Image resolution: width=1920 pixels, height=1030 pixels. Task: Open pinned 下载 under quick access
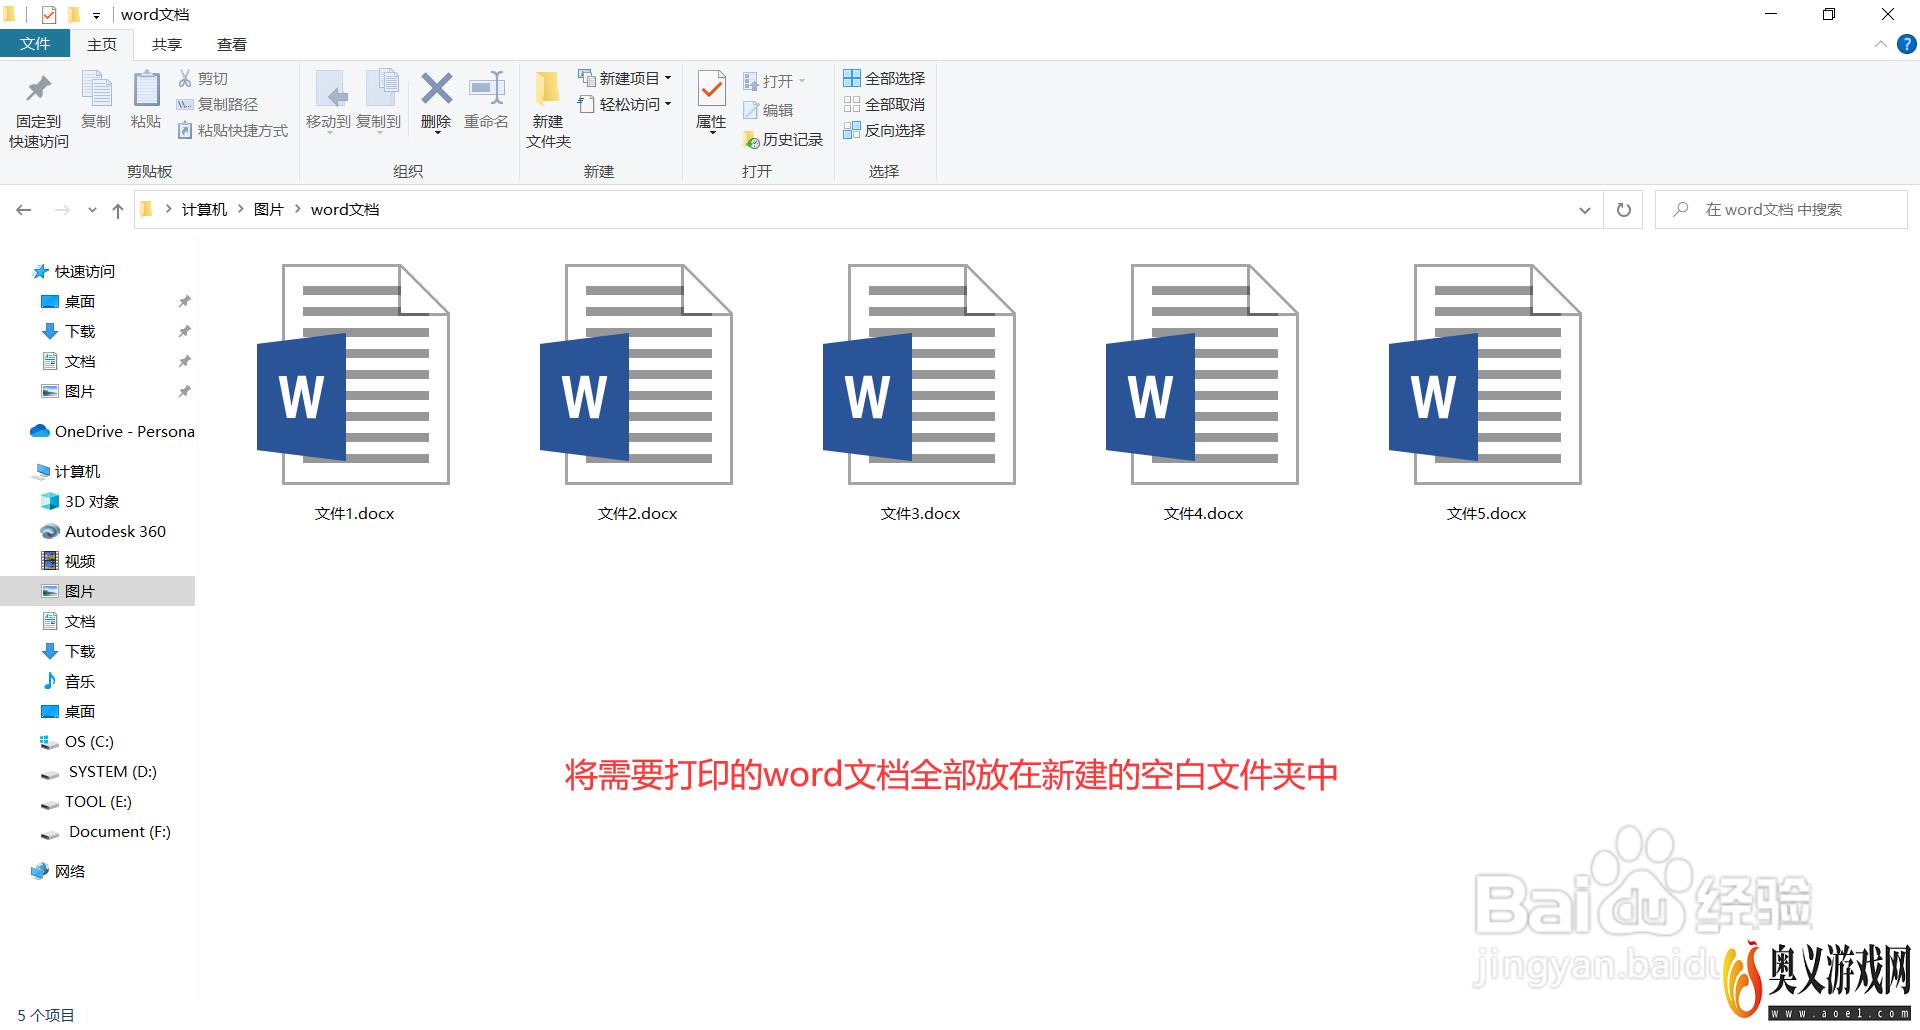[68, 331]
